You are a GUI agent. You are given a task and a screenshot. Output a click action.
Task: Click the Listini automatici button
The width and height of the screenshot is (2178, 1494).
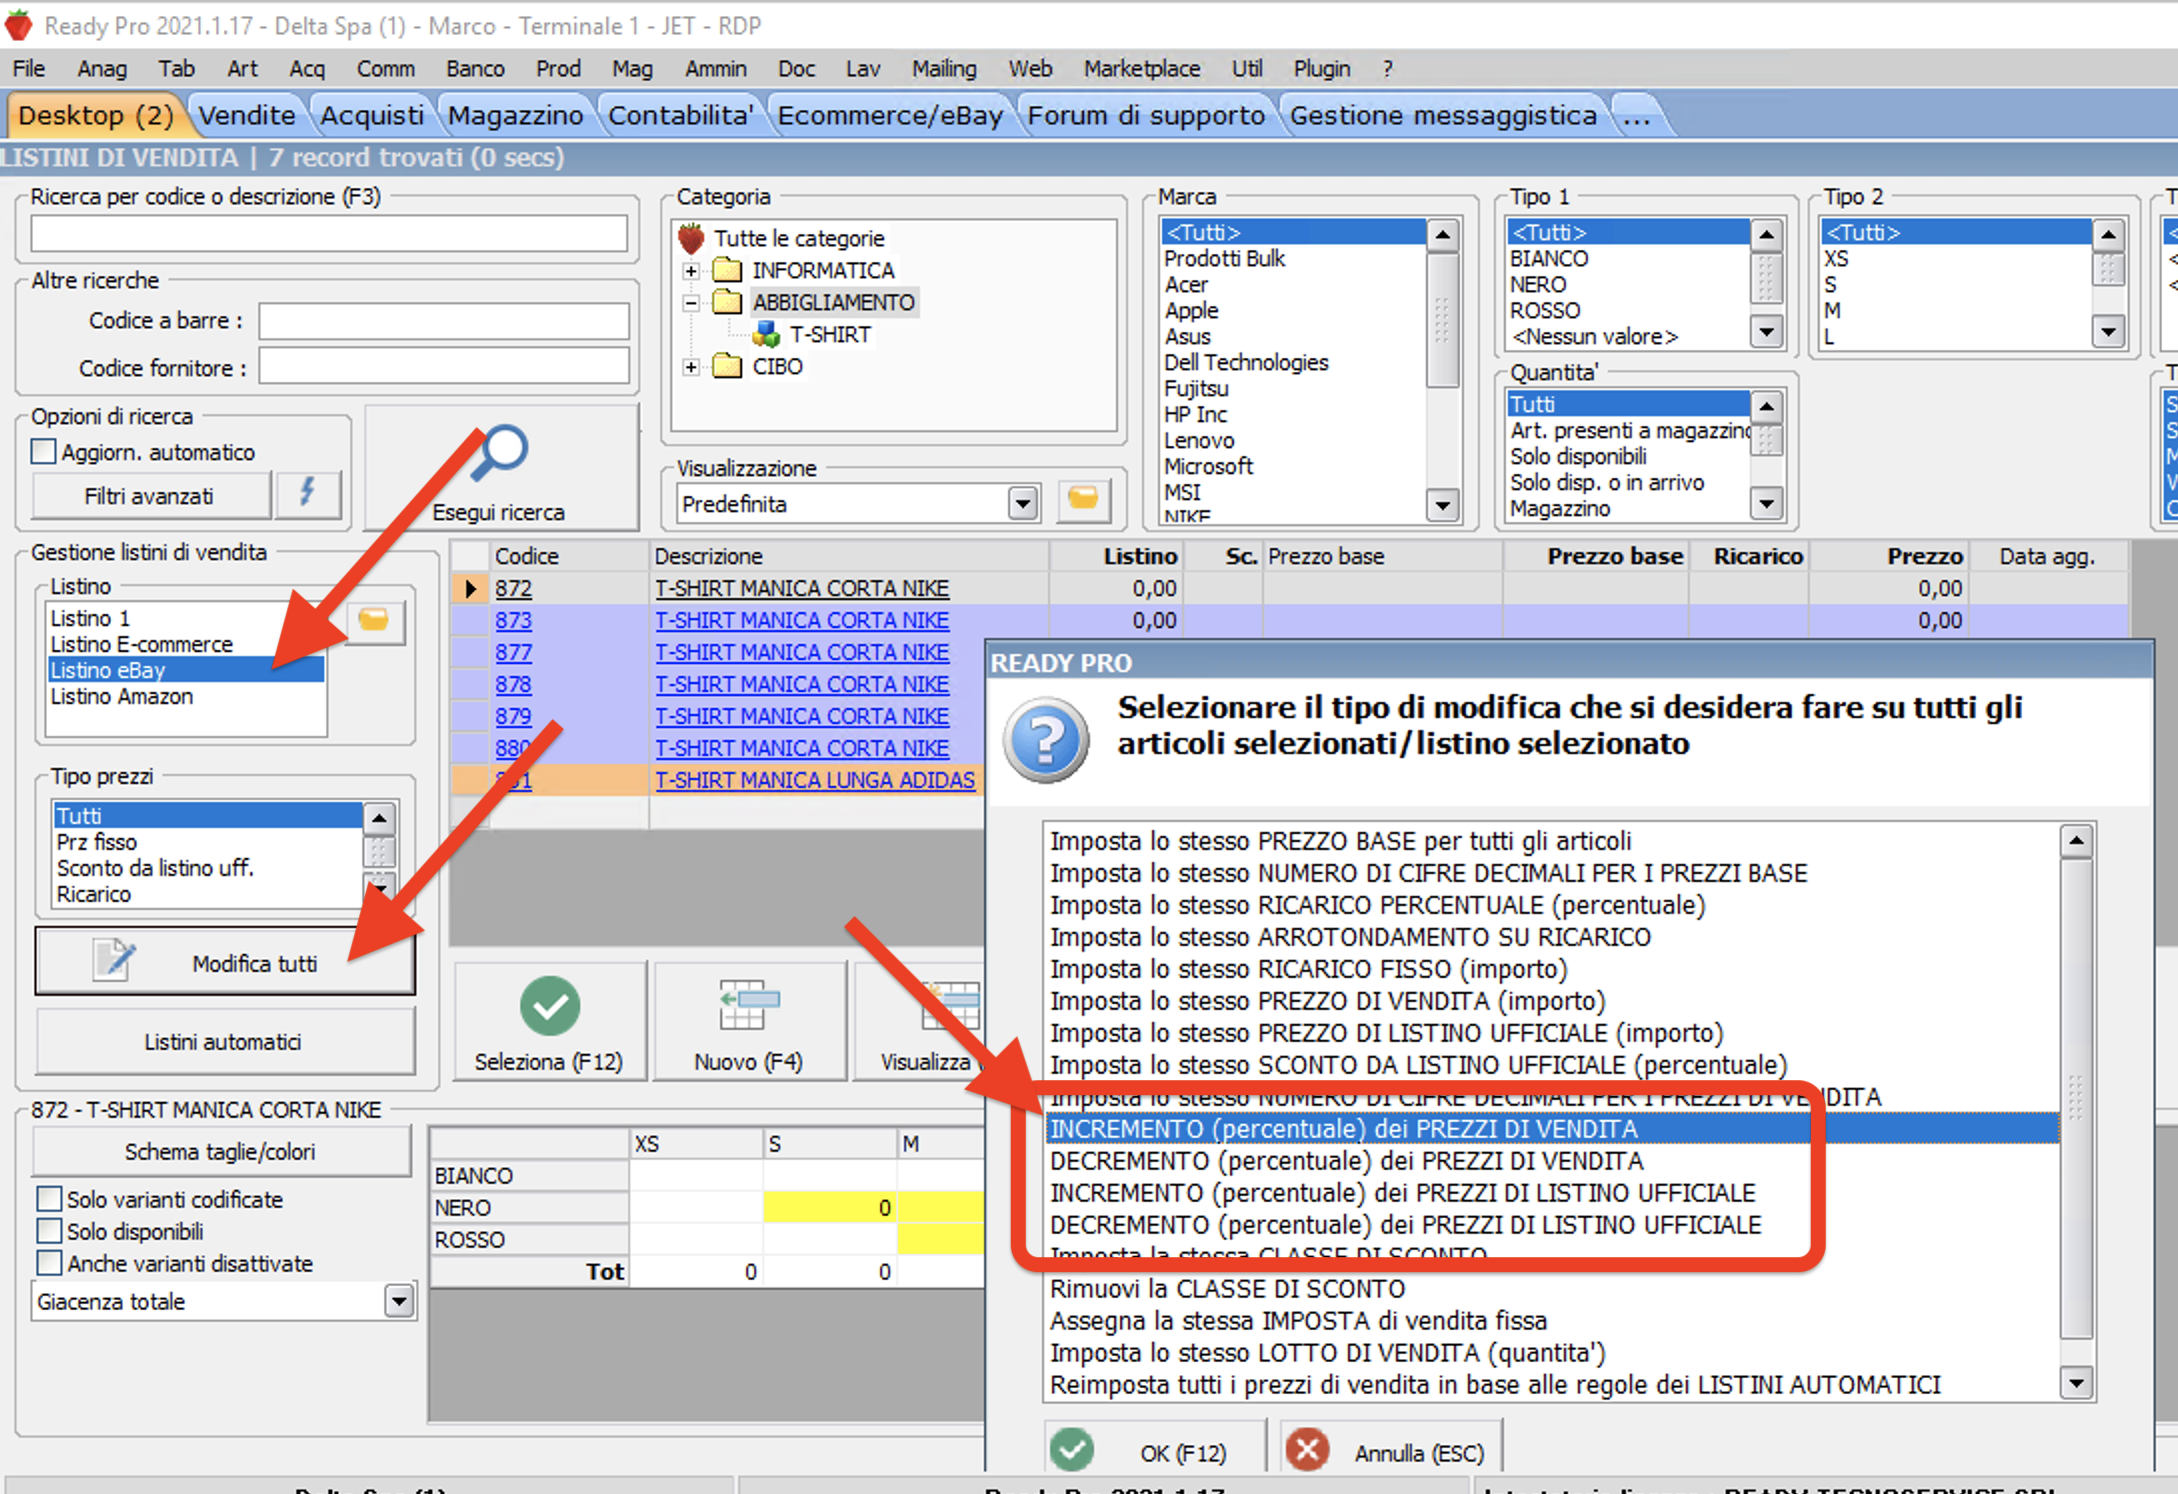click(225, 1041)
